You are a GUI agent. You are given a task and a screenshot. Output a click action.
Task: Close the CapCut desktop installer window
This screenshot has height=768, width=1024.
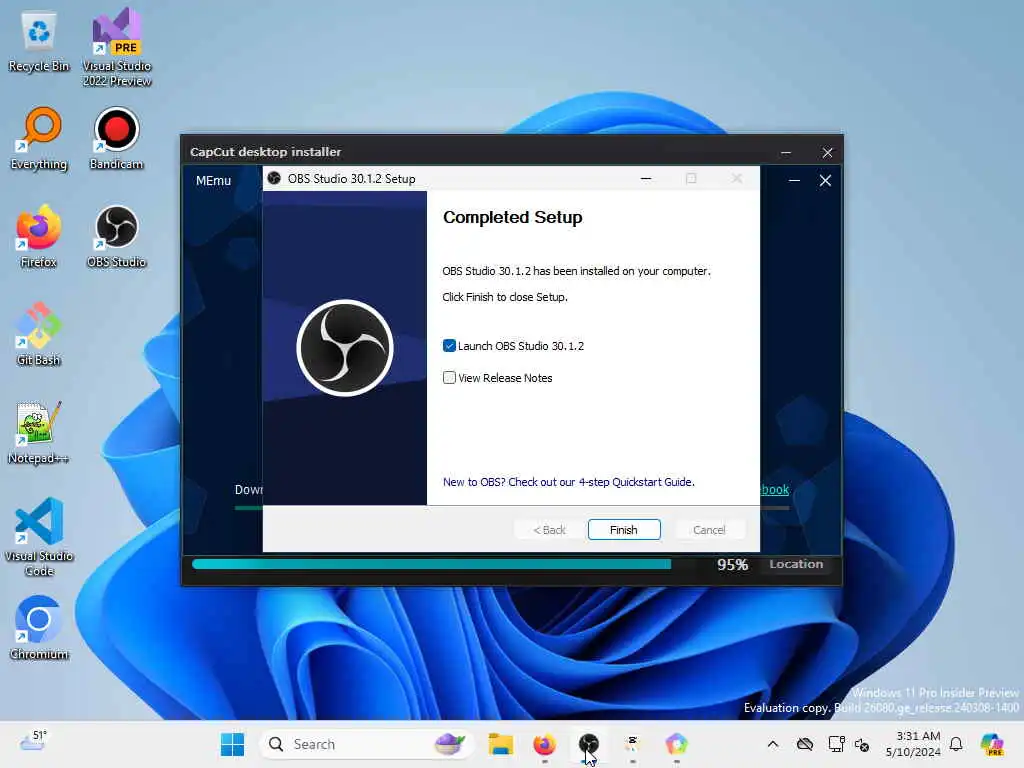click(x=827, y=153)
